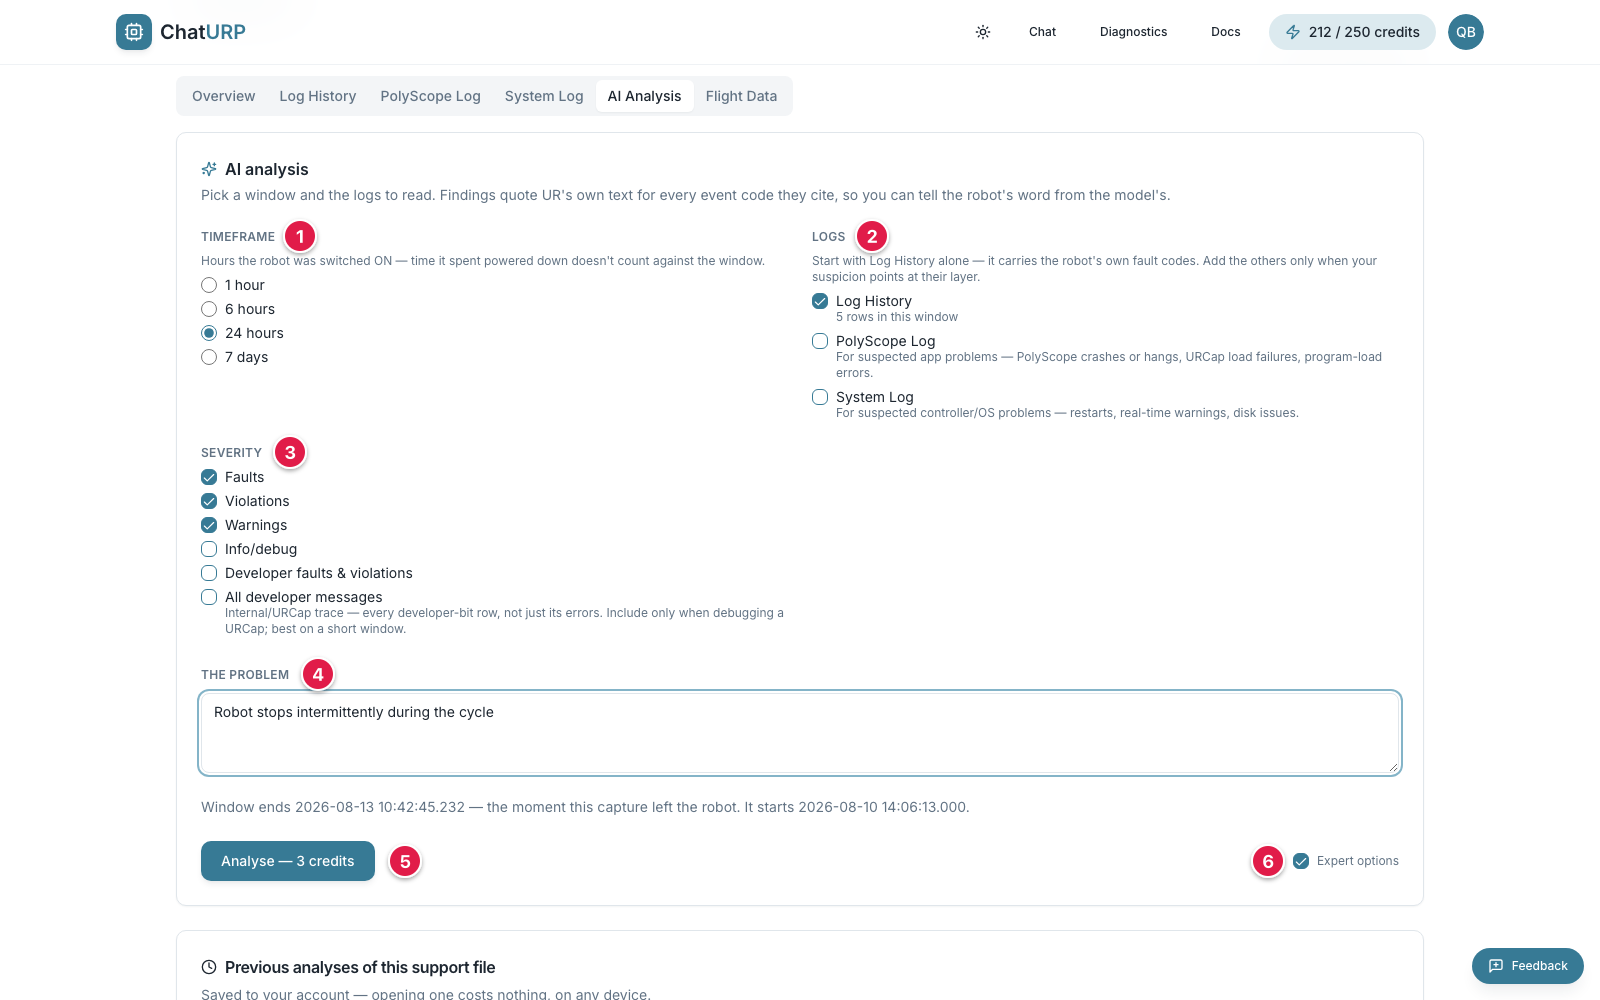Click the ChatURP chip logo icon
Screen dimensions: 1600x1000
[x=134, y=32]
